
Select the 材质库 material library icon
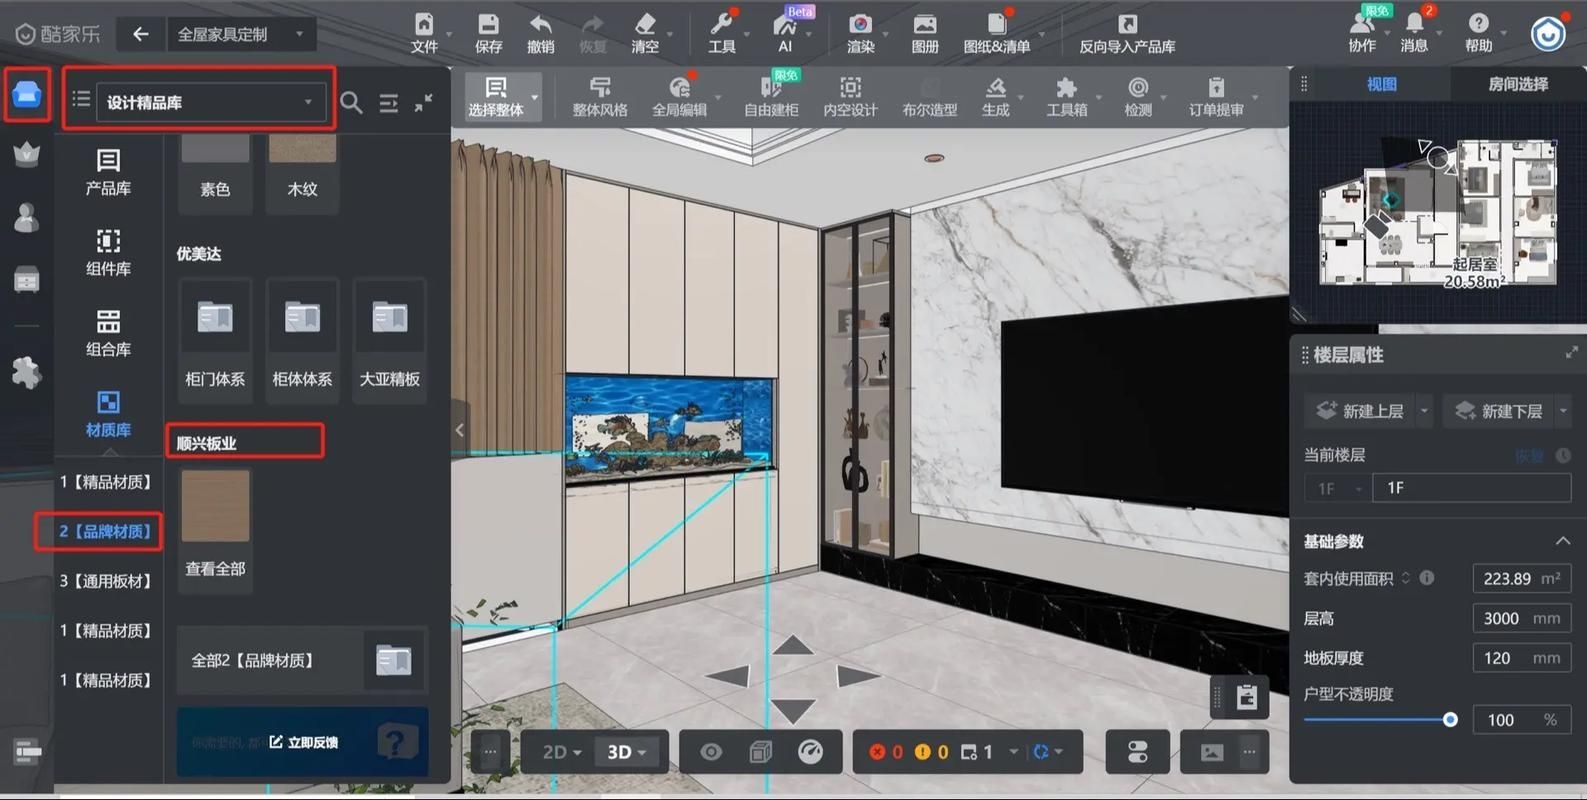coord(108,403)
